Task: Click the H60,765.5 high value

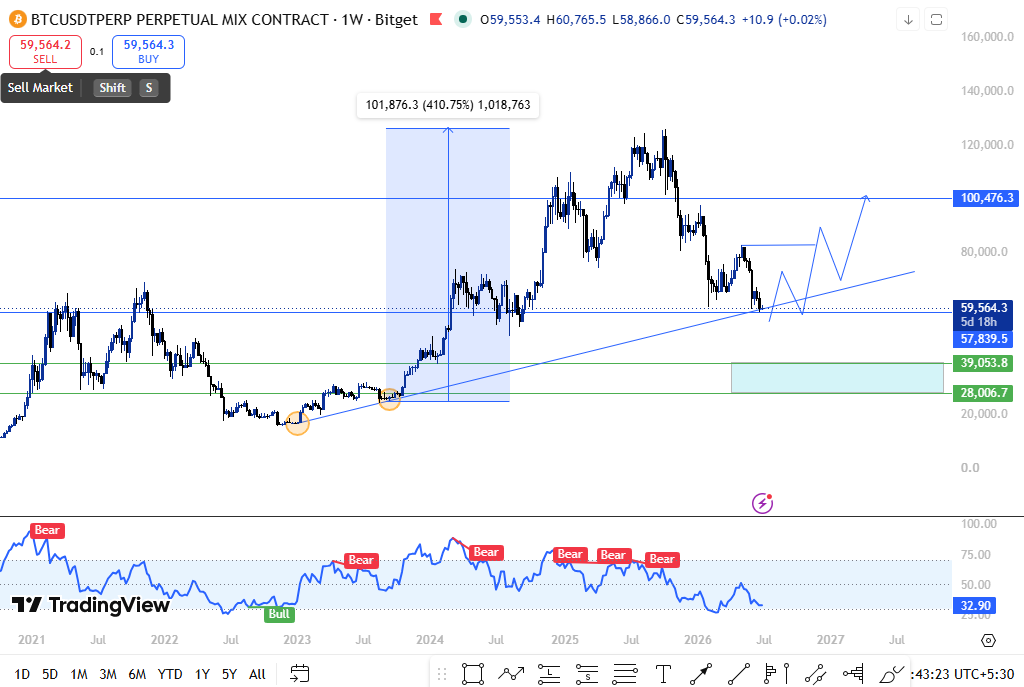Action: (576, 20)
